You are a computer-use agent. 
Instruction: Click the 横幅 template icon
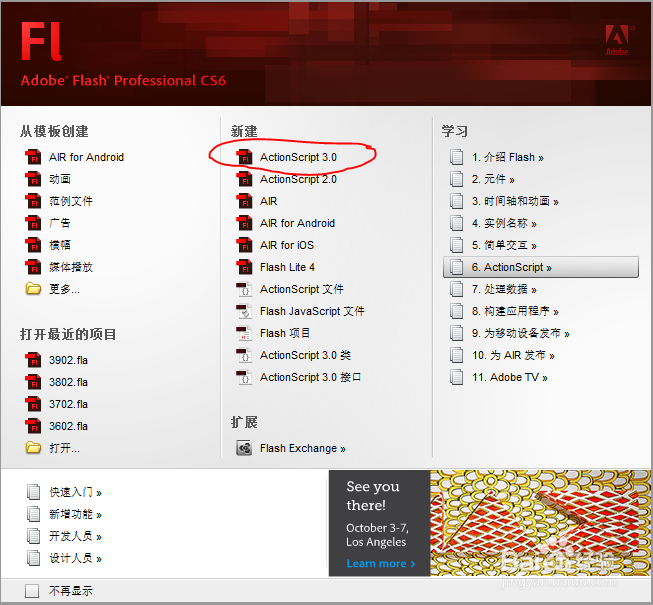pos(33,245)
